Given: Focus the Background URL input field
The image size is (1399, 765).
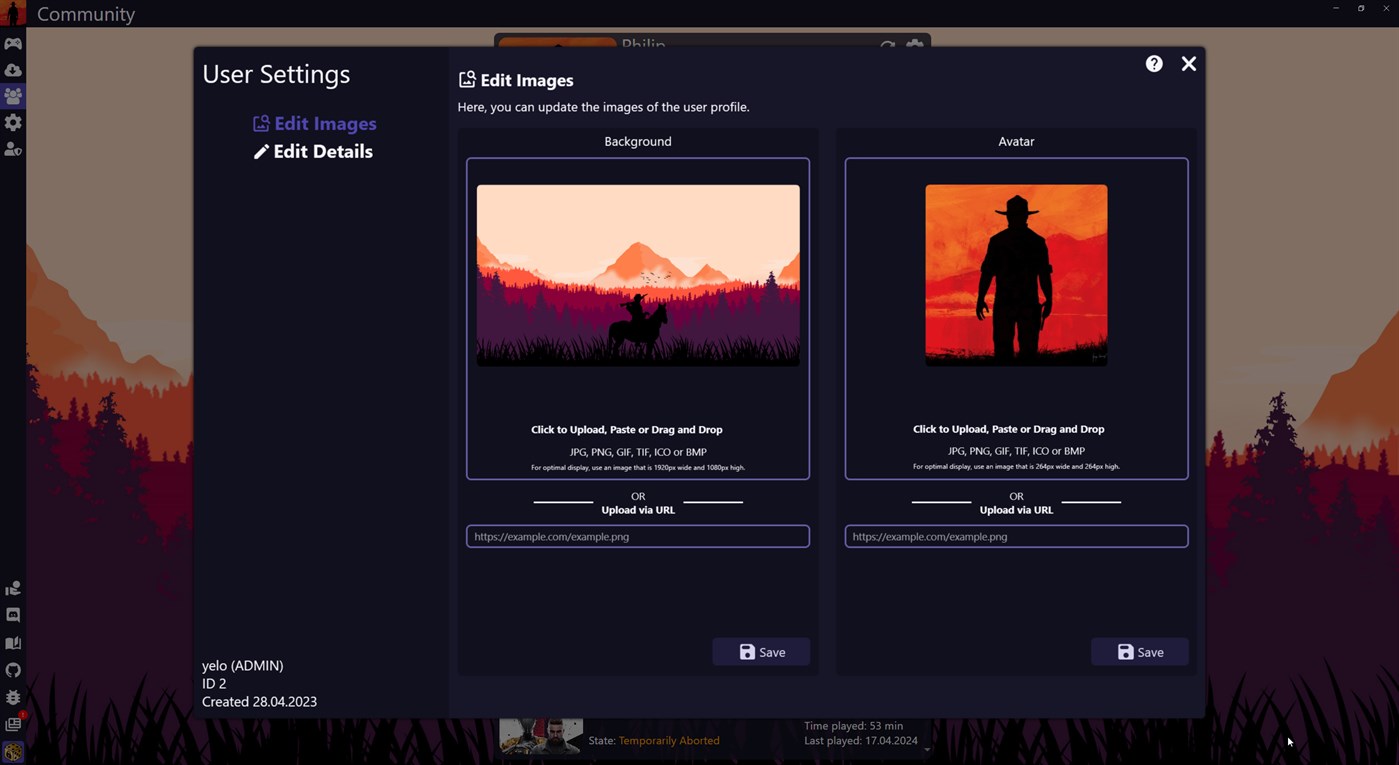Looking at the screenshot, I should [x=638, y=537].
